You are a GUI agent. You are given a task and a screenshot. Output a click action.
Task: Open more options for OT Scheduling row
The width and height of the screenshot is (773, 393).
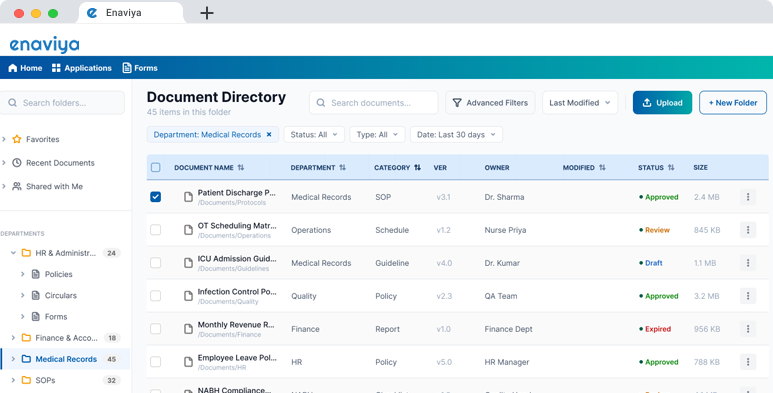tap(748, 230)
